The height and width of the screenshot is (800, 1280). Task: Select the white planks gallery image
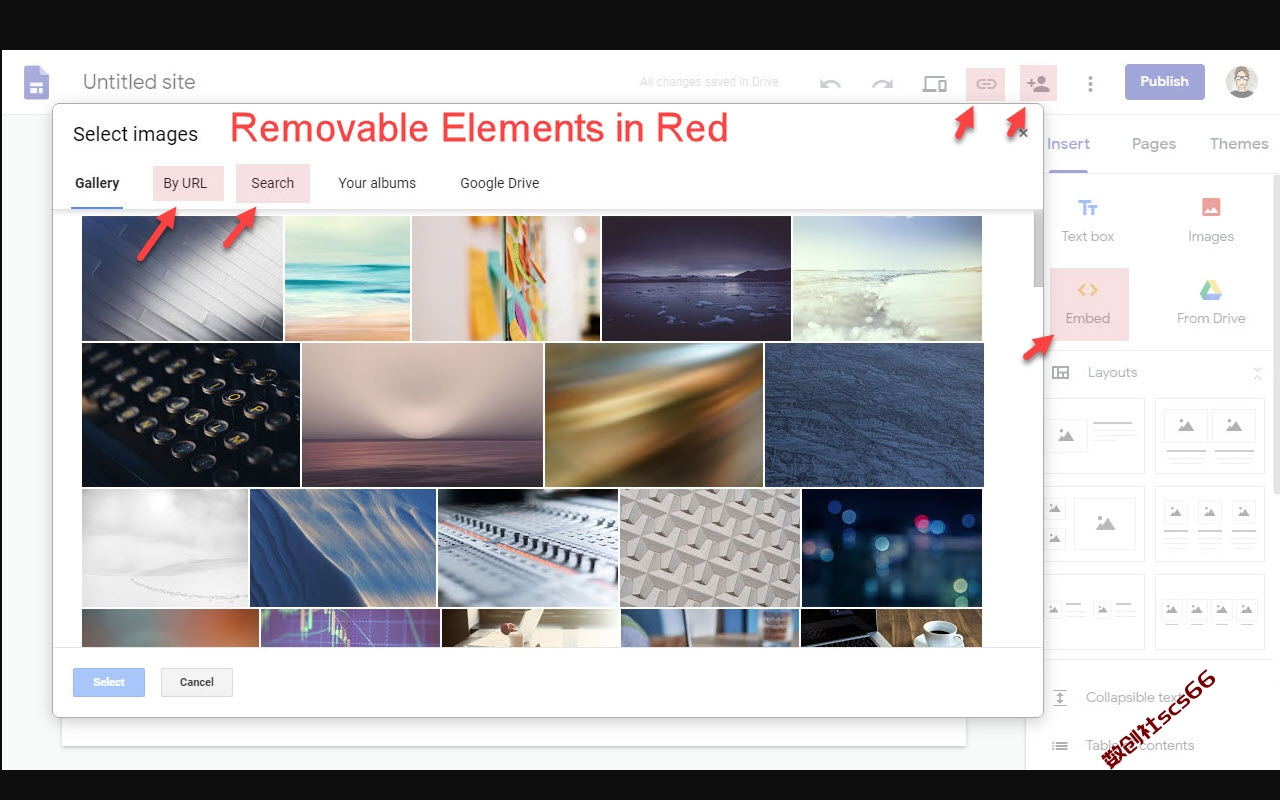pyautogui.click(x=182, y=278)
